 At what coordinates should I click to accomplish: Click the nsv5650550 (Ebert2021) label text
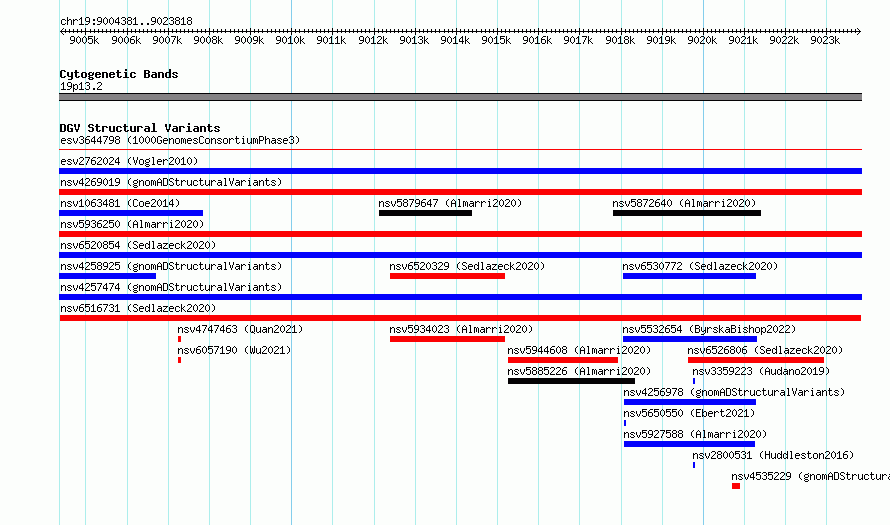coord(689,413)
